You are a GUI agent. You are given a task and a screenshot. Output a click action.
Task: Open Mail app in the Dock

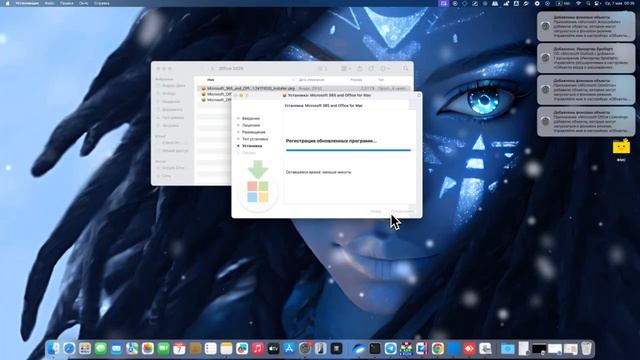[x=116, y=349]
